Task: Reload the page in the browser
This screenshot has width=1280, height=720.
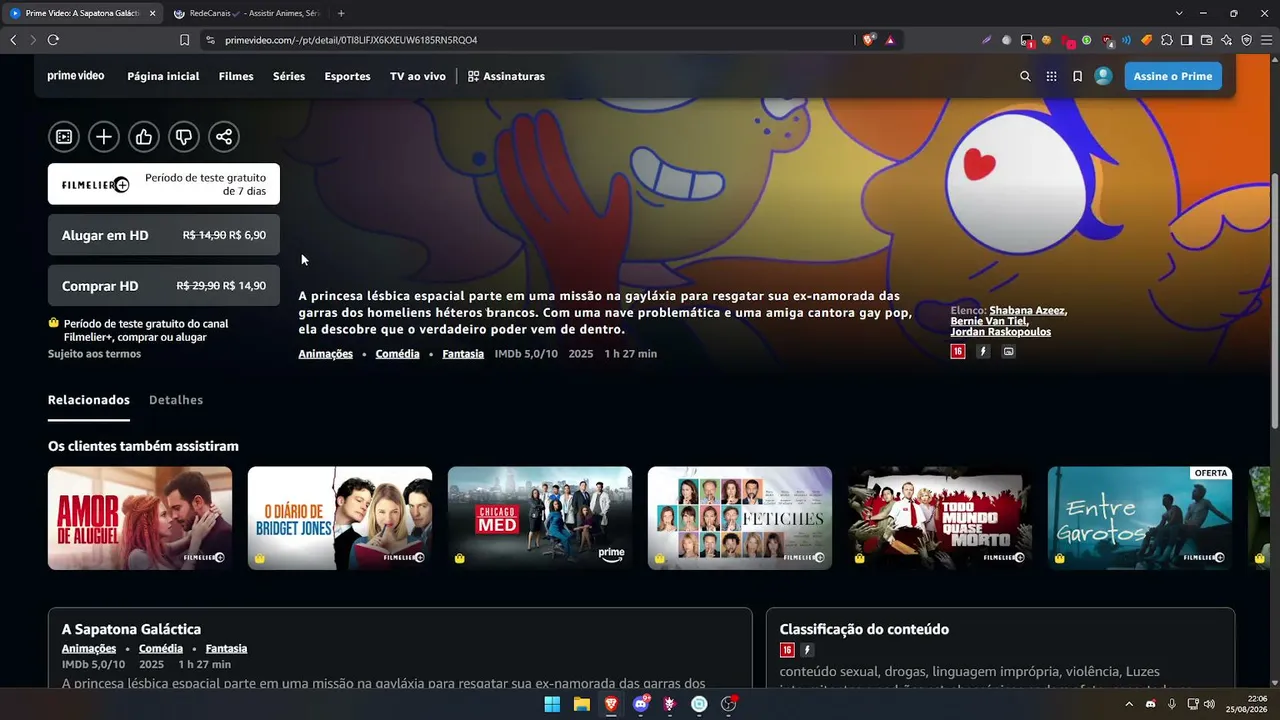Action: (x=53, y=40)
